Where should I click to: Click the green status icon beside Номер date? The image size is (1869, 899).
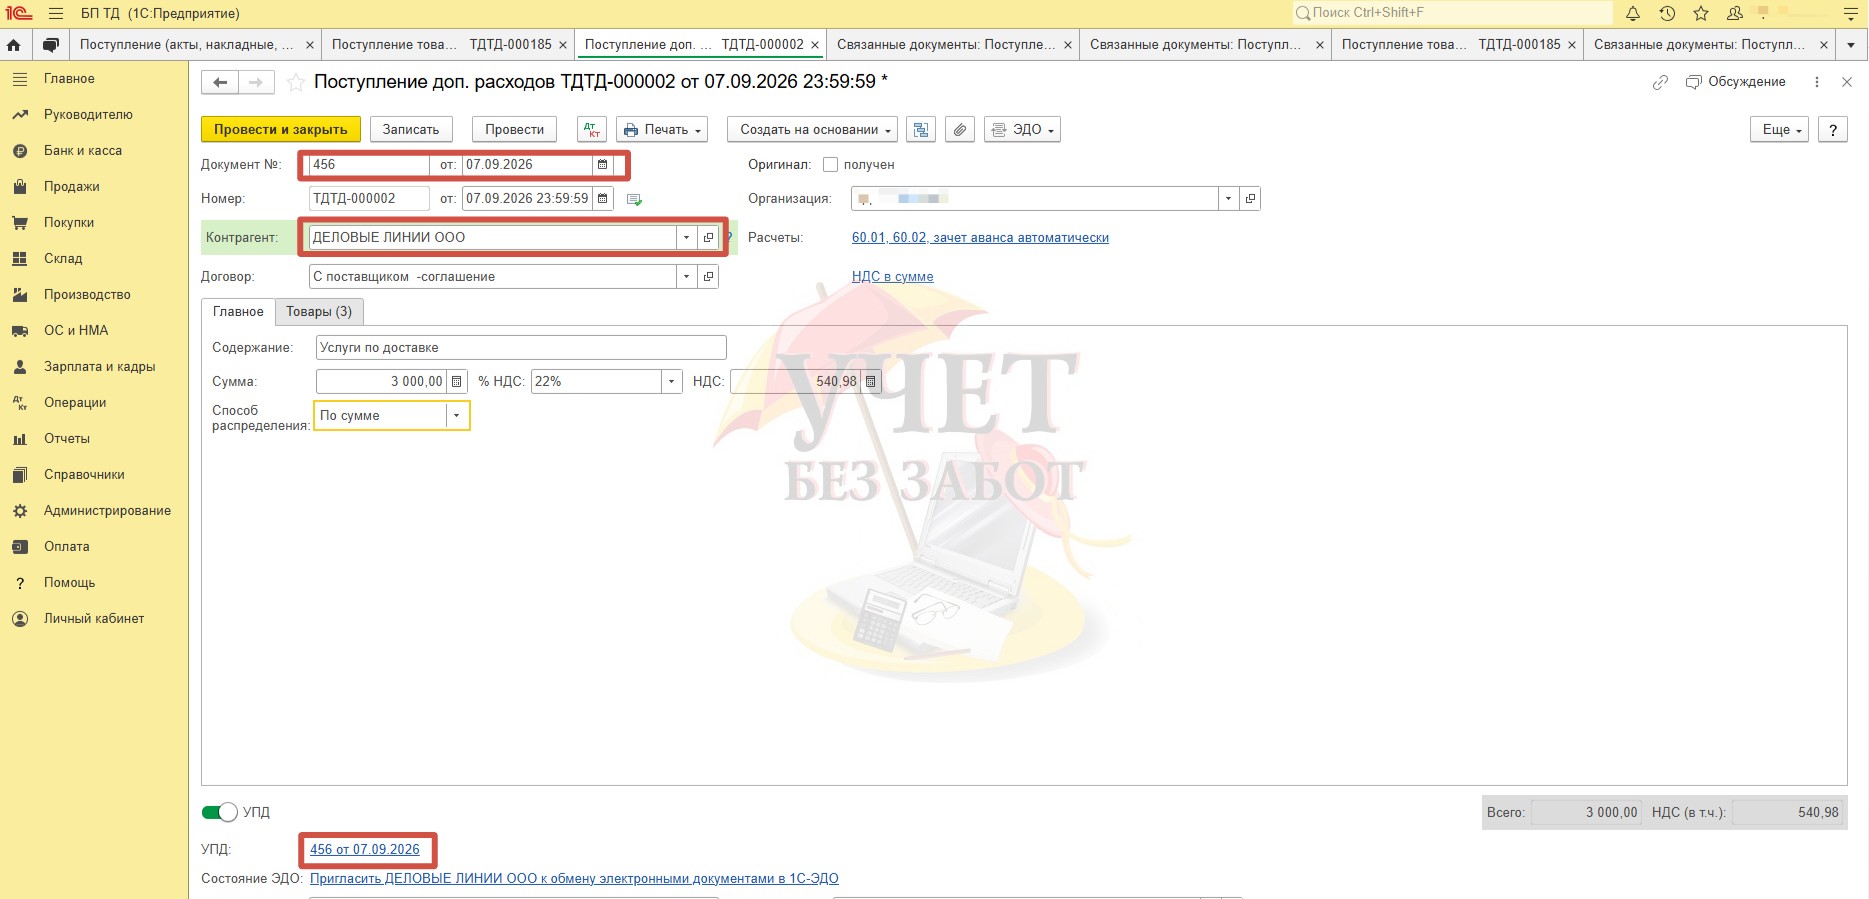[634, 199]
